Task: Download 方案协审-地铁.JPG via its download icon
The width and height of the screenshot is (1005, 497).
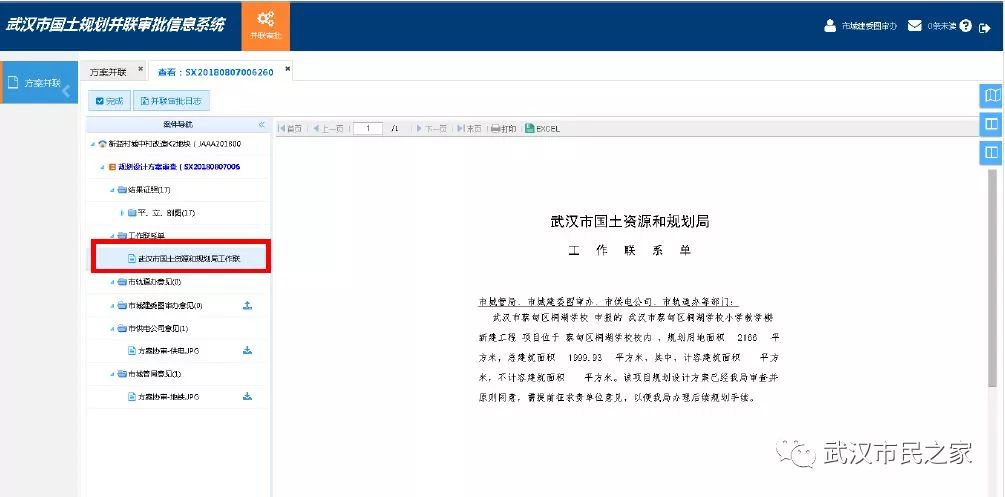Action: 248,396
